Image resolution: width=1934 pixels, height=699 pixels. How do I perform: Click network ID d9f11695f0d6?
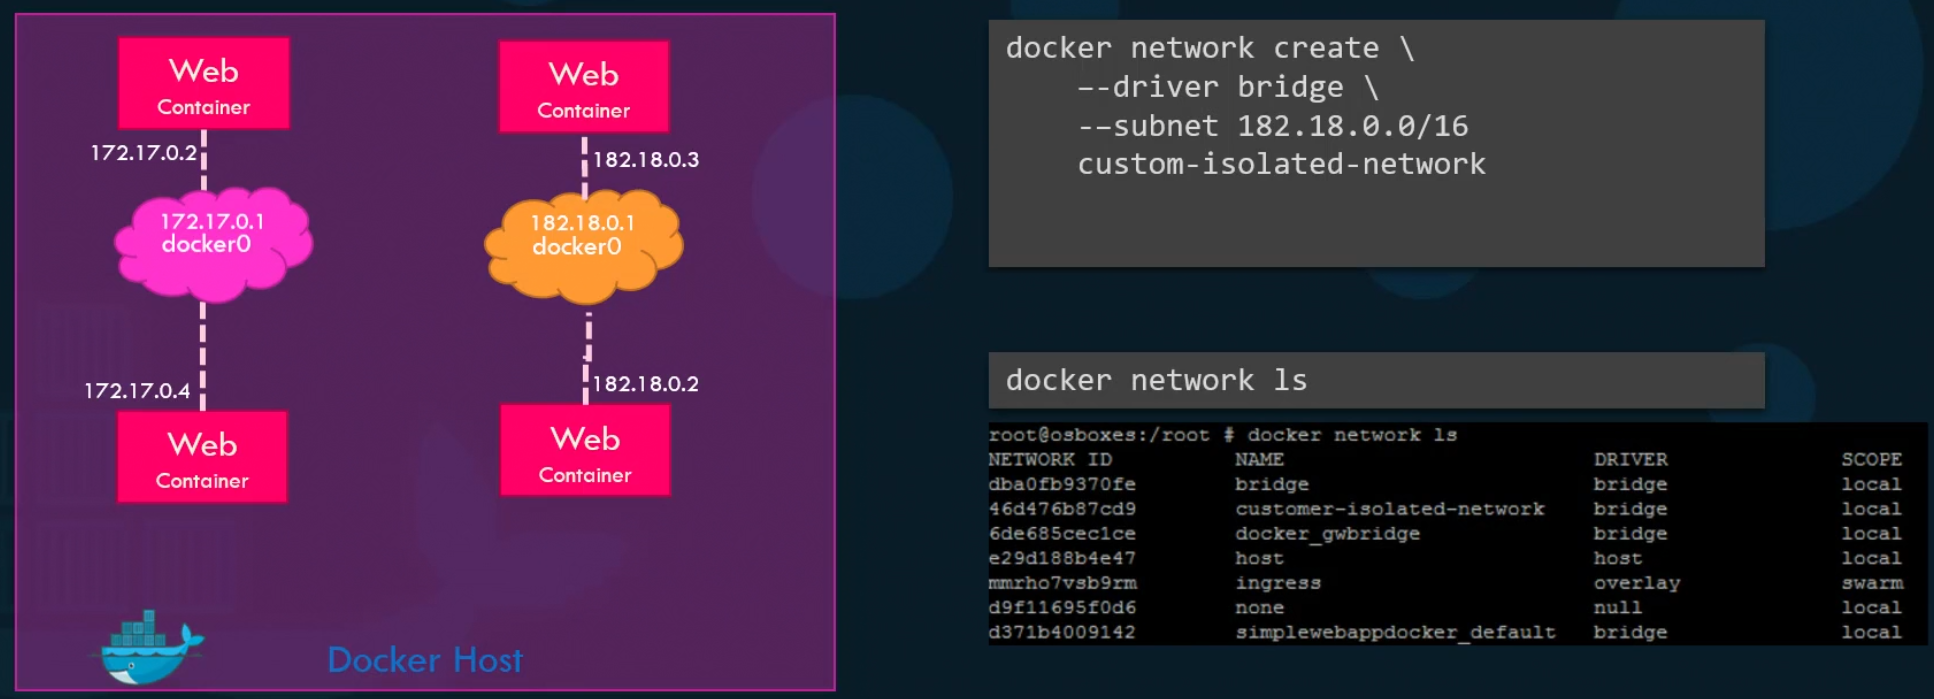point(1062,608)
